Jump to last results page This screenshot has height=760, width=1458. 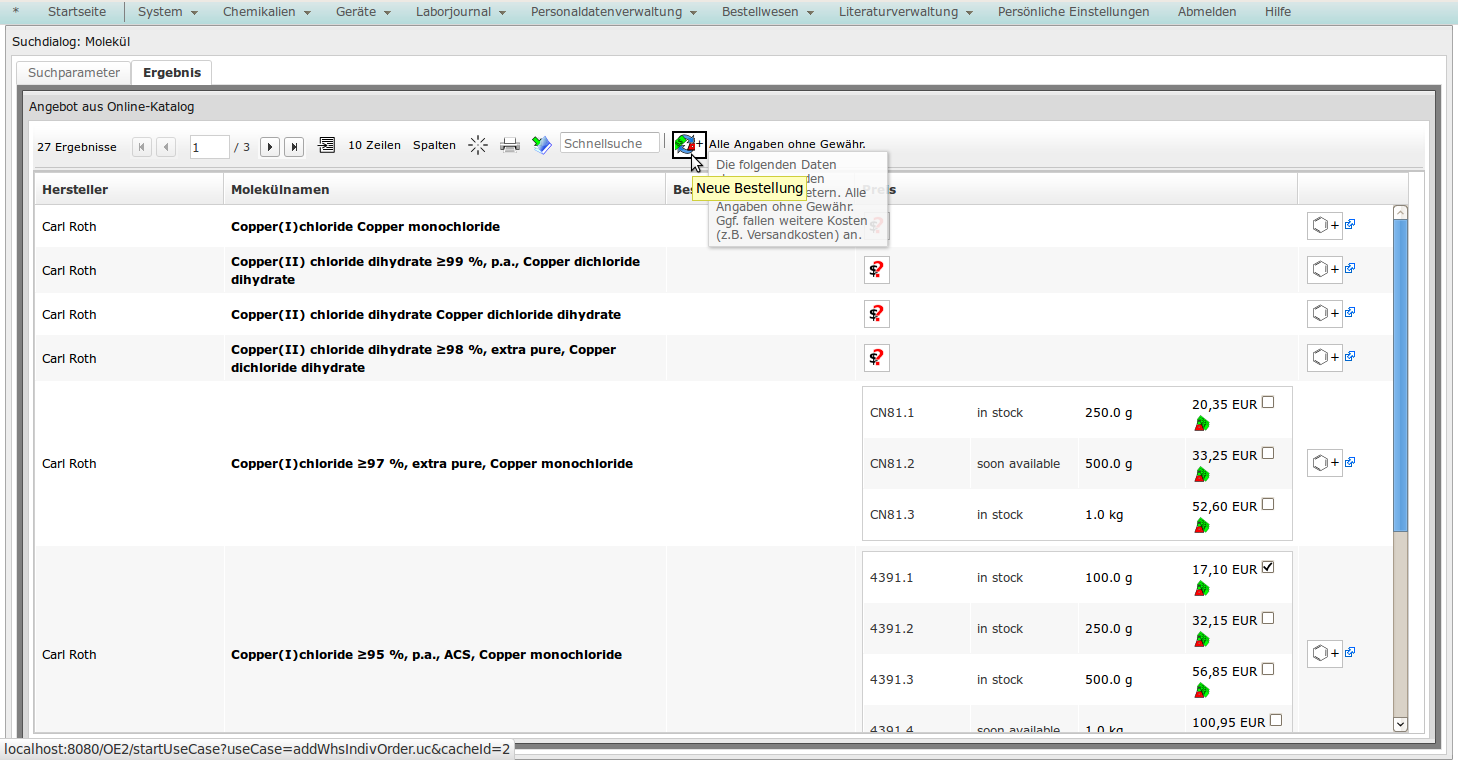coord(294,147)
